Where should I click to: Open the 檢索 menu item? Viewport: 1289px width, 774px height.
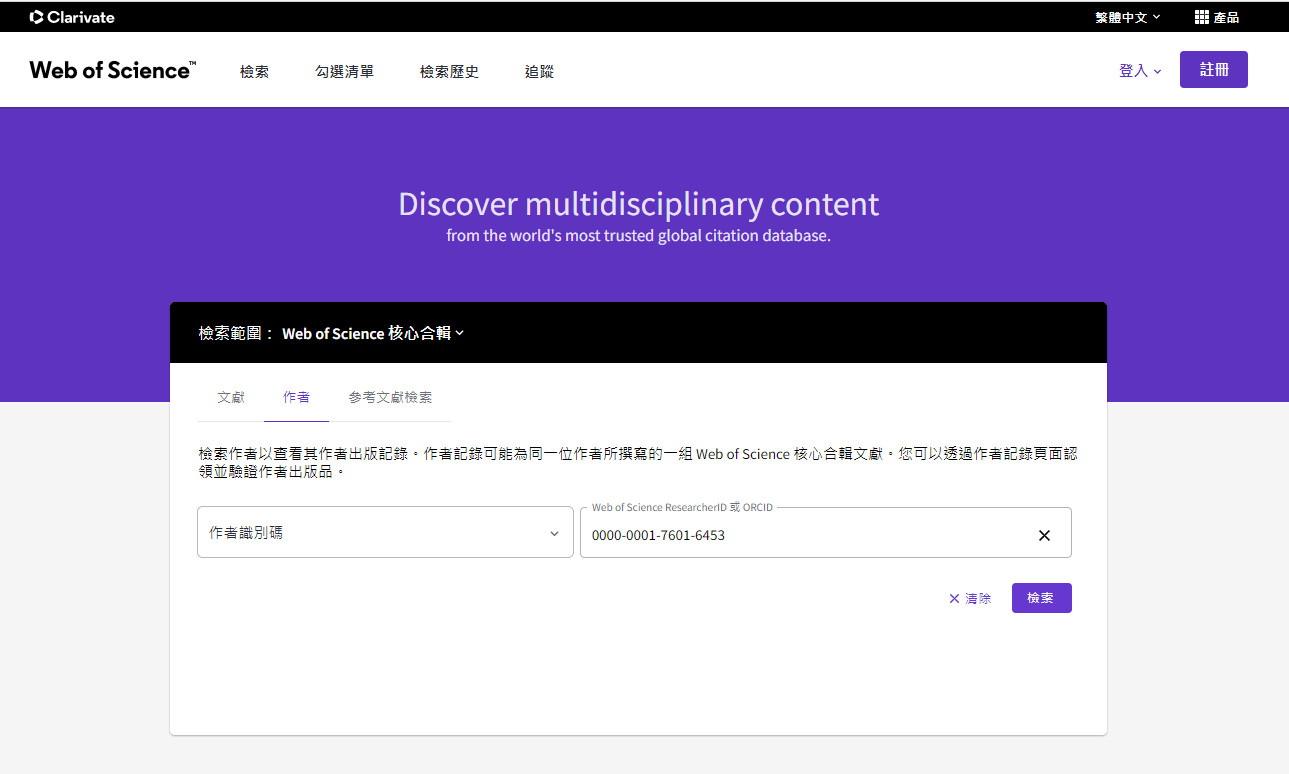coord(254,72)
